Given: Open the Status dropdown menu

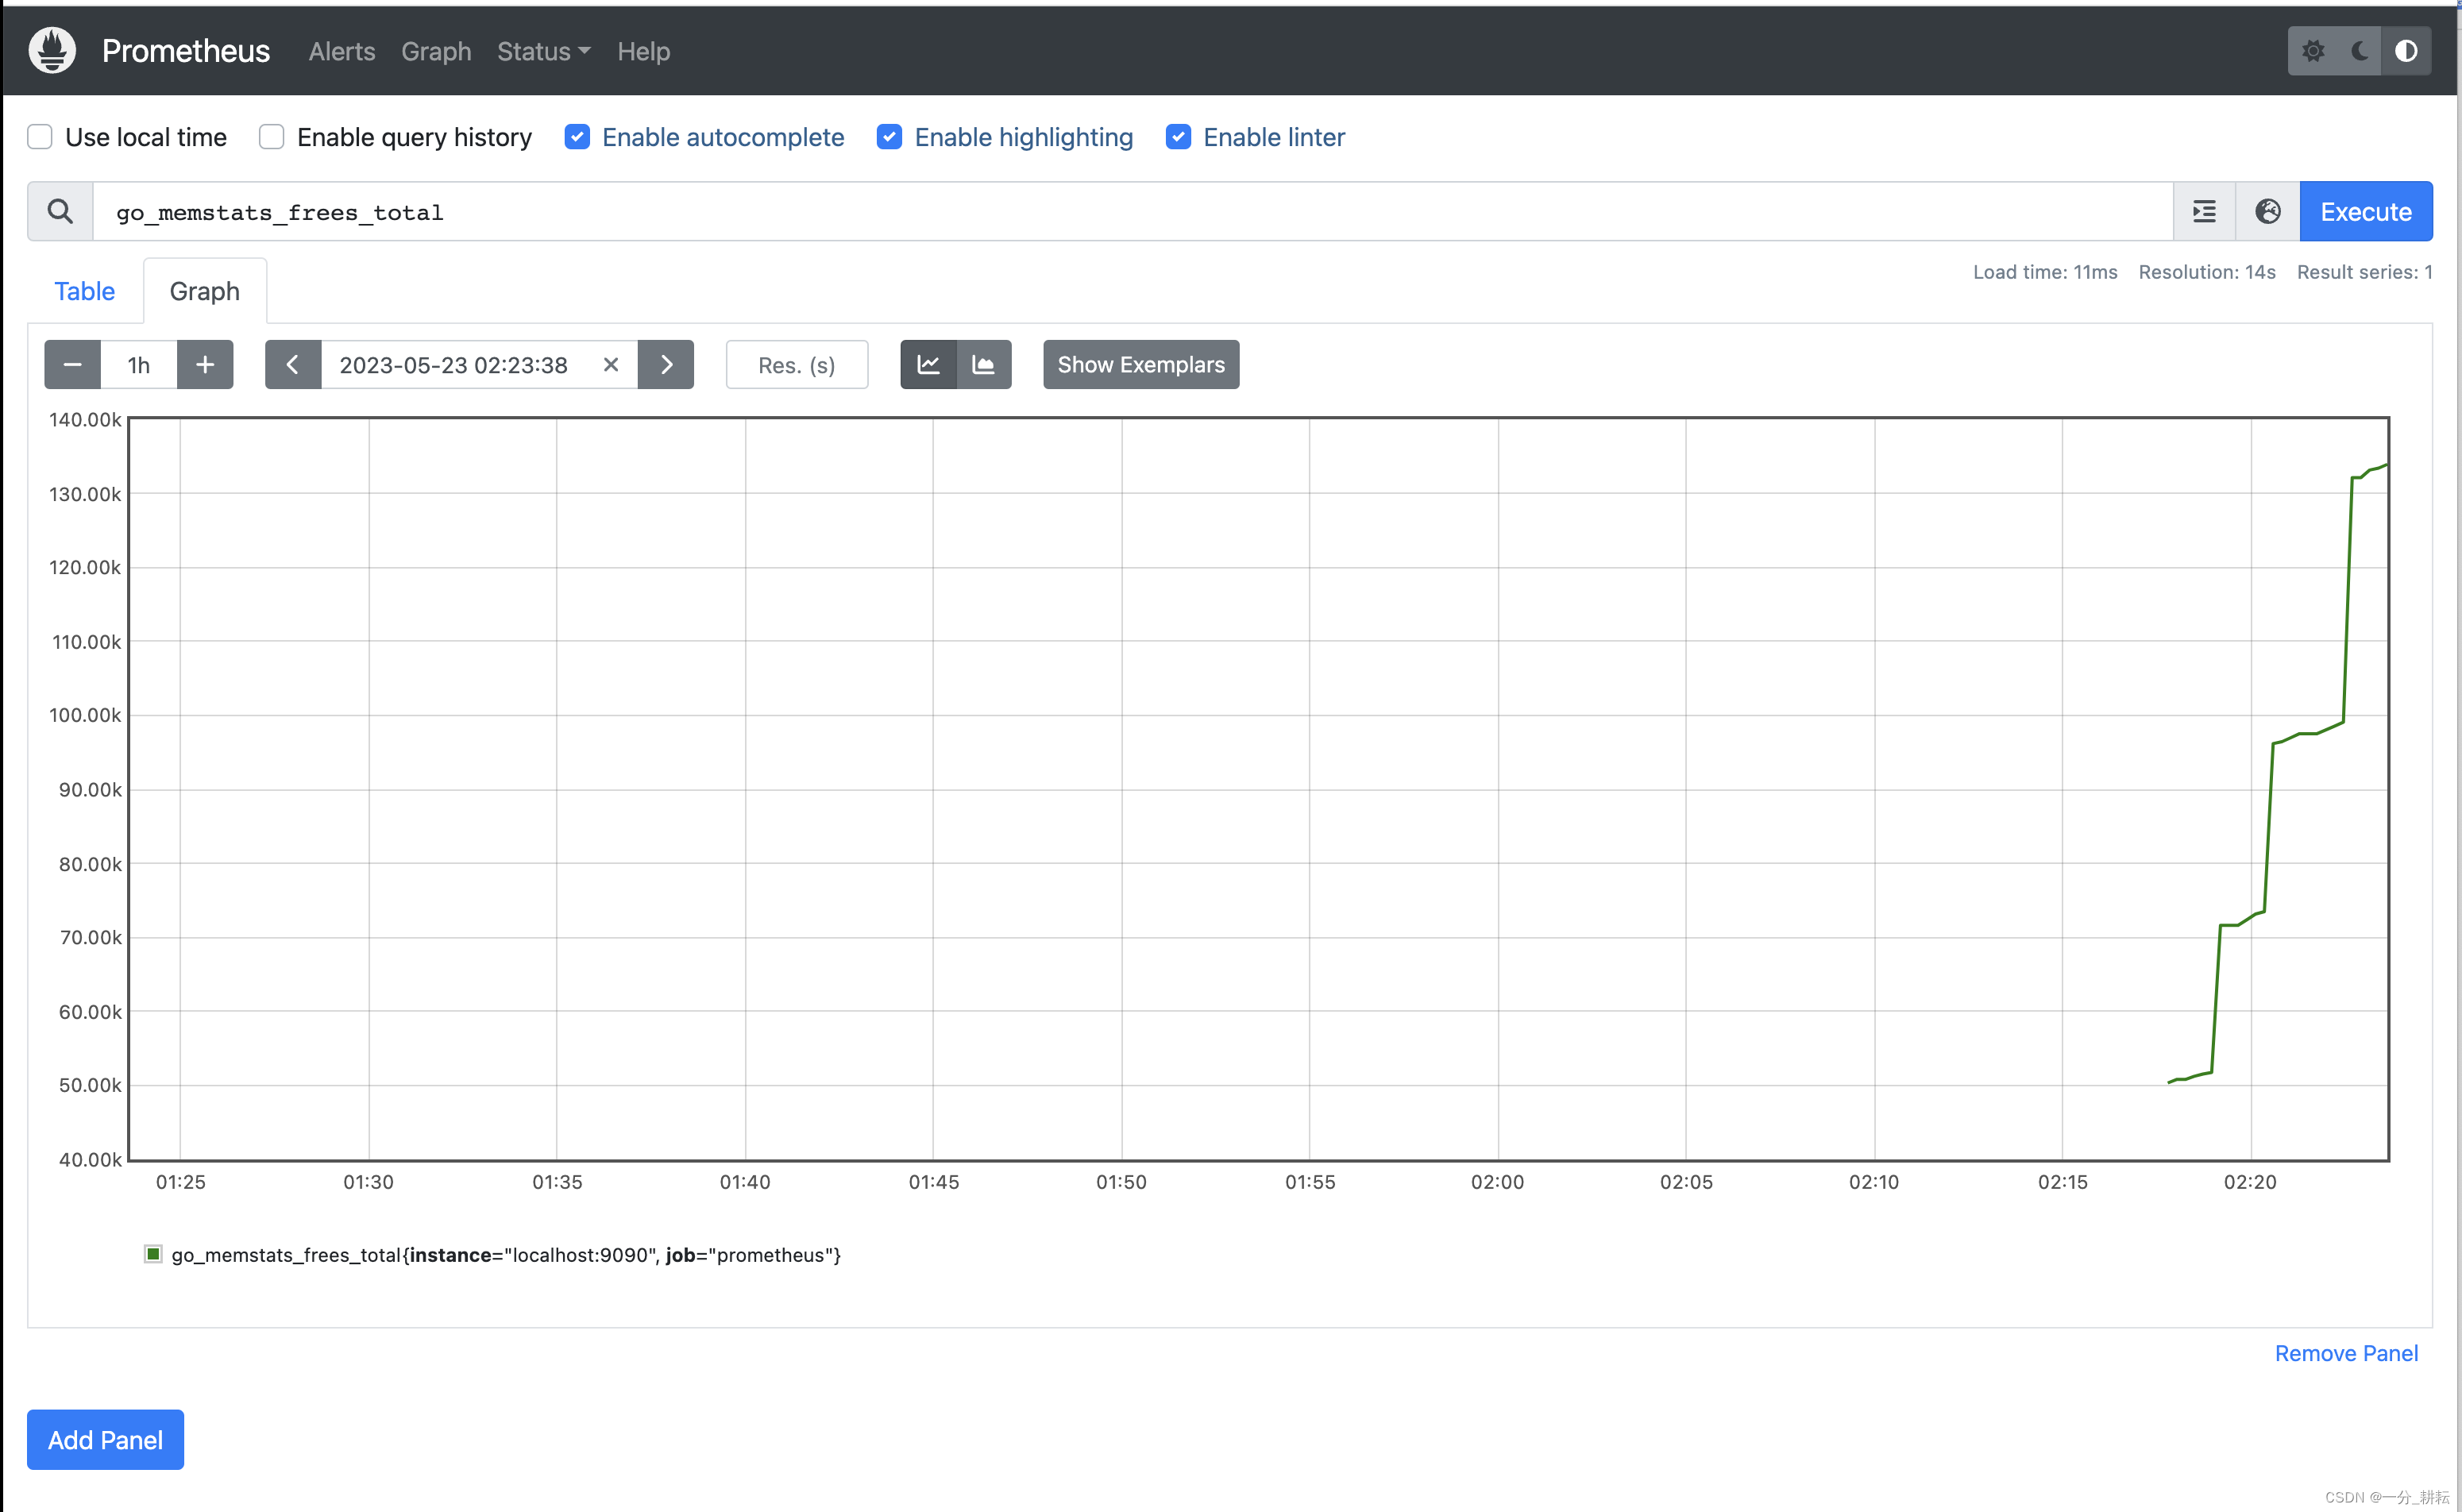Looking at the screenshot, I should point(542,51).
